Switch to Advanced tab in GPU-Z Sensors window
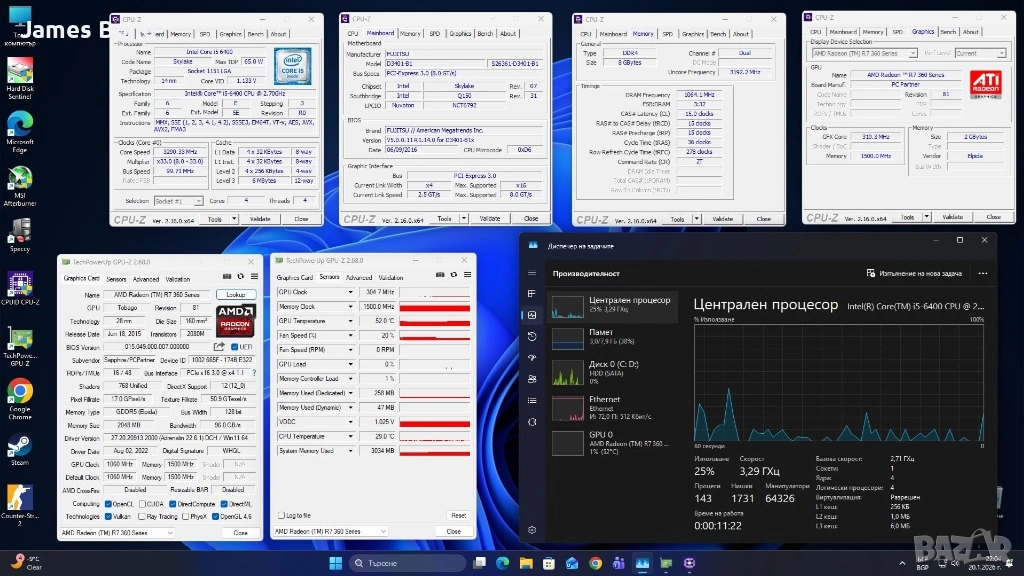The image size is (1024, 576). [358, 277]
